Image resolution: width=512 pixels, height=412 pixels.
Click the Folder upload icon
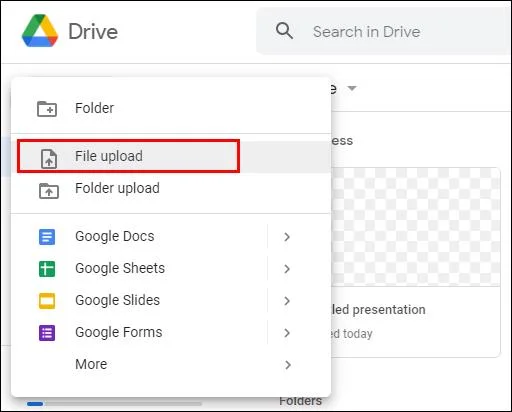(49, 191)
